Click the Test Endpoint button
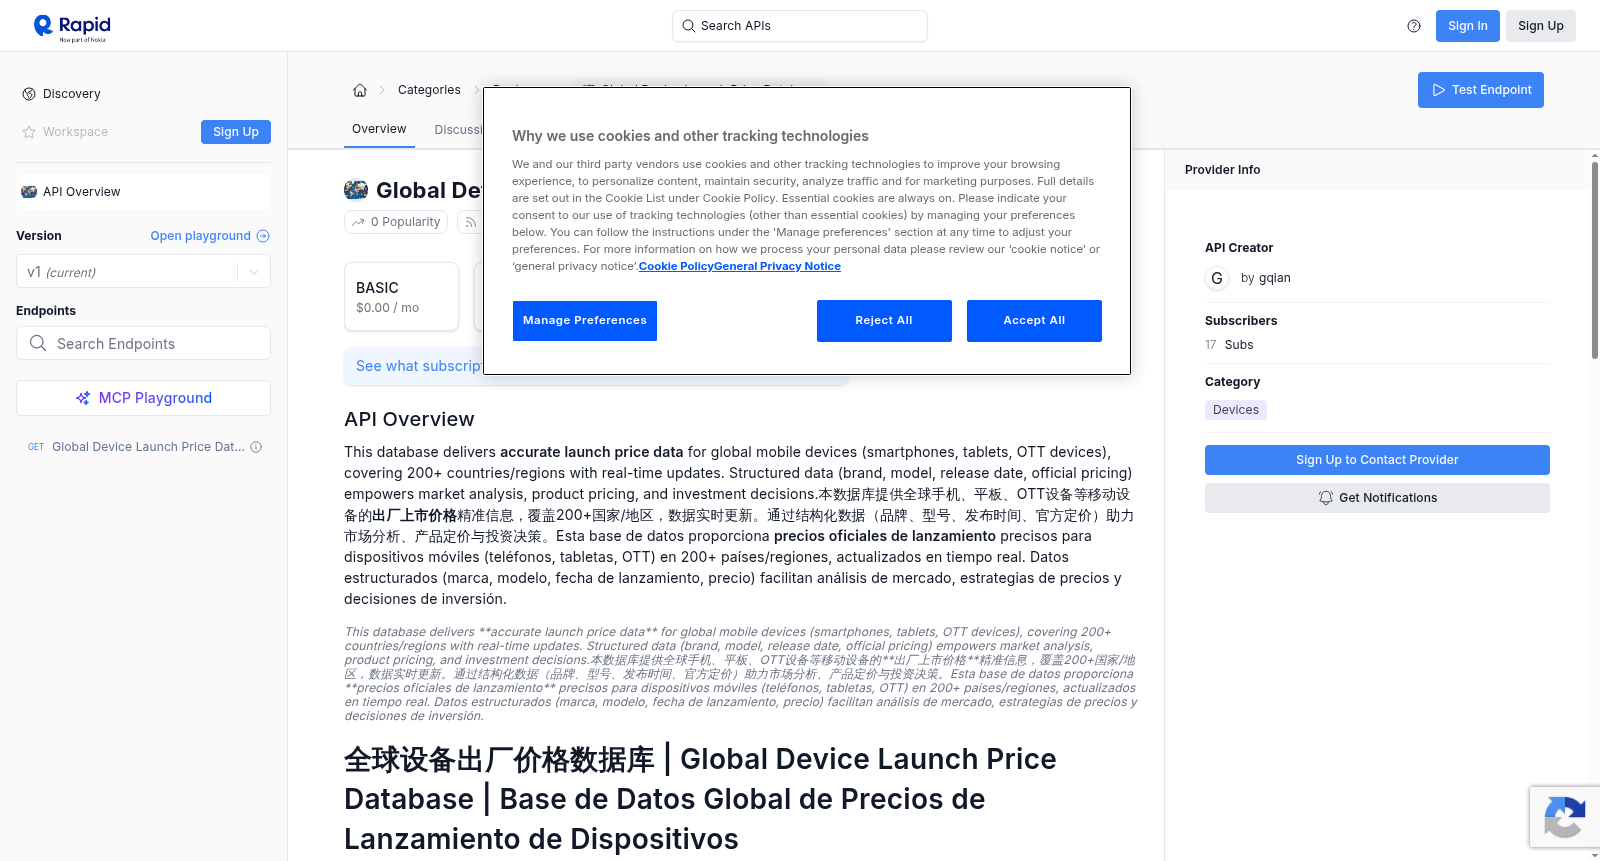The image size is (1600, 861). 1481,90
